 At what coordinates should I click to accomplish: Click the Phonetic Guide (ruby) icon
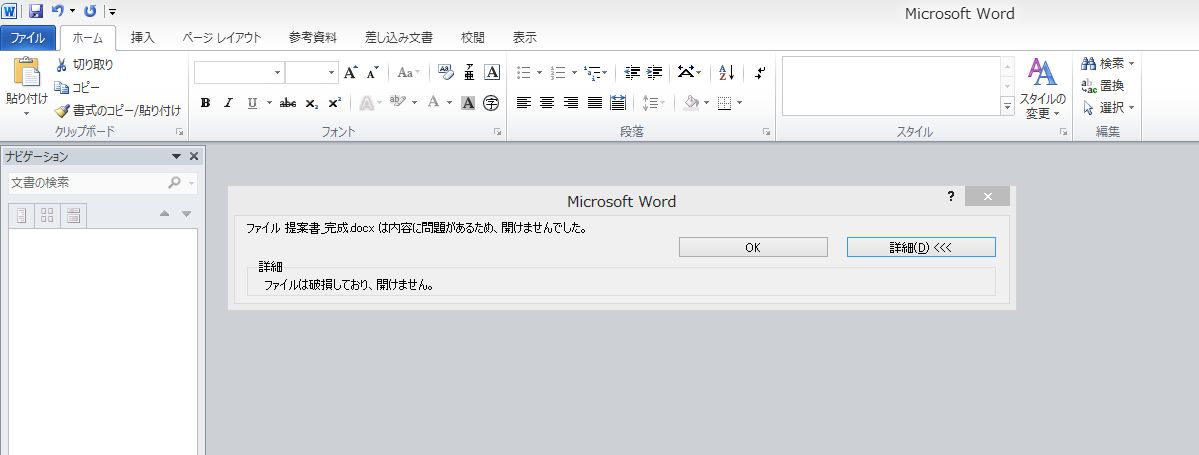click(x=469, y=73)
